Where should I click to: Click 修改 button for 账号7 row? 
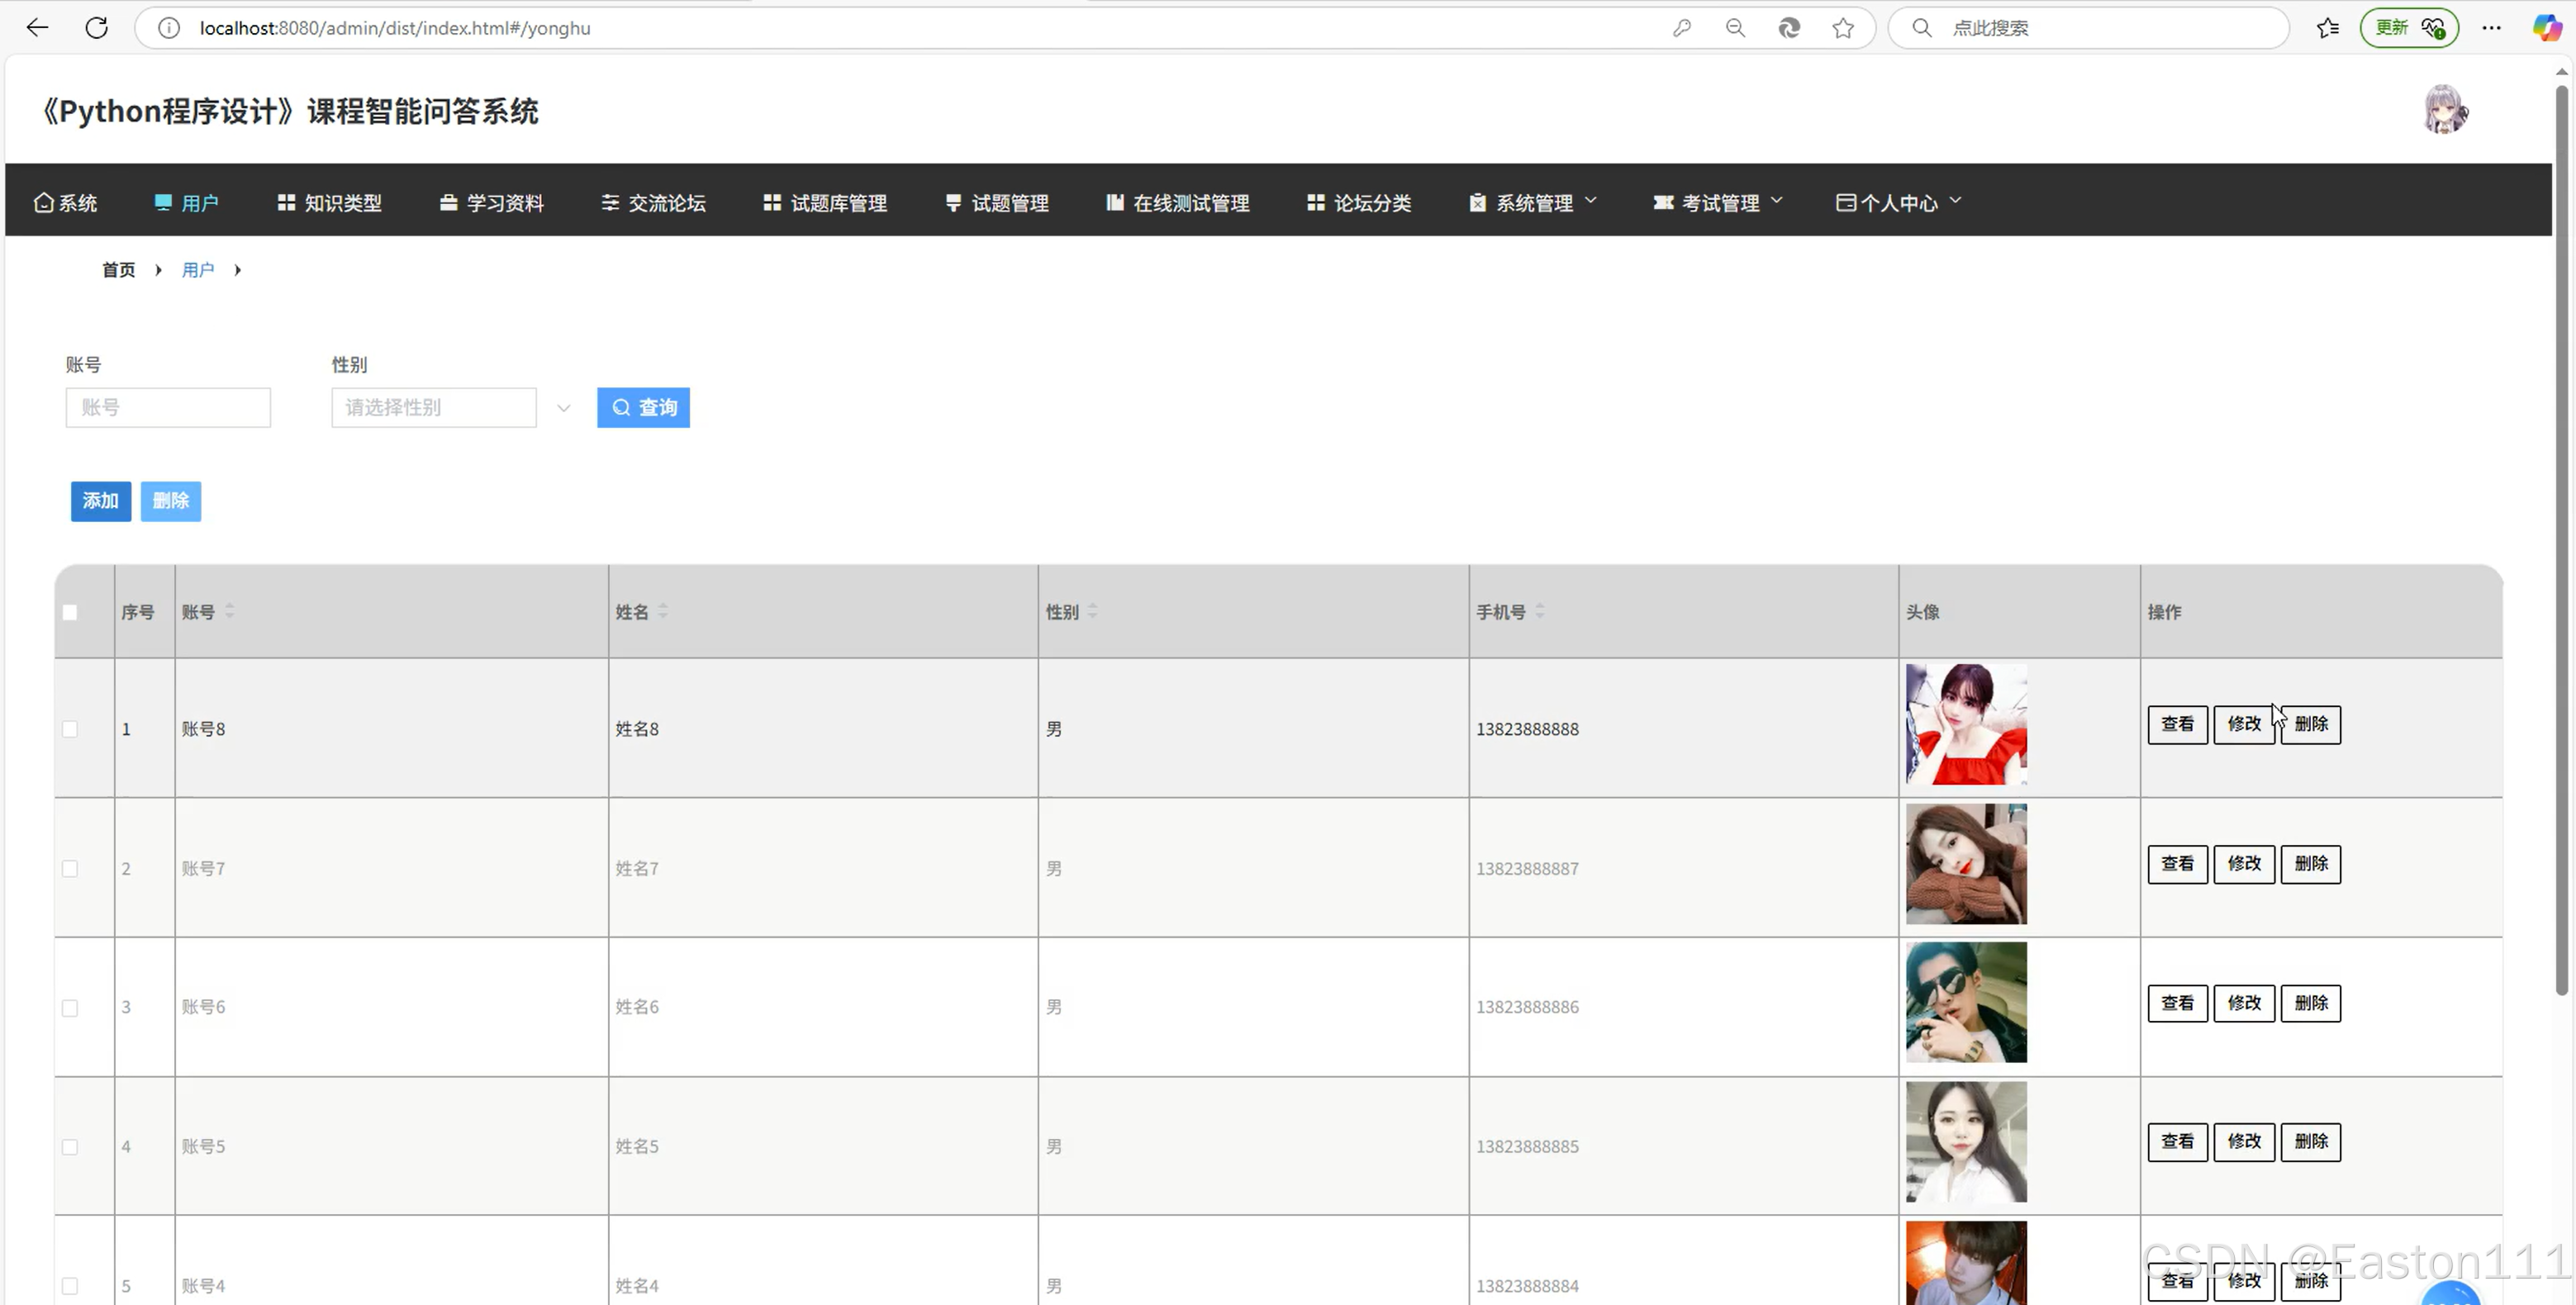(2244, 863)
